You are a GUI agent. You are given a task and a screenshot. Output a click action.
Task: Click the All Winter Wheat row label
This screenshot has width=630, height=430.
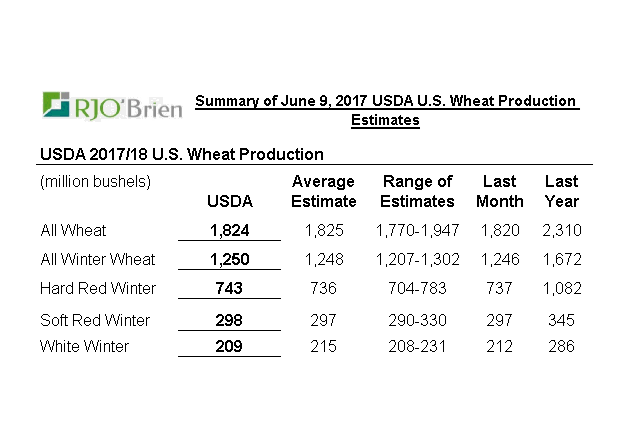click(x=98, y=259)
